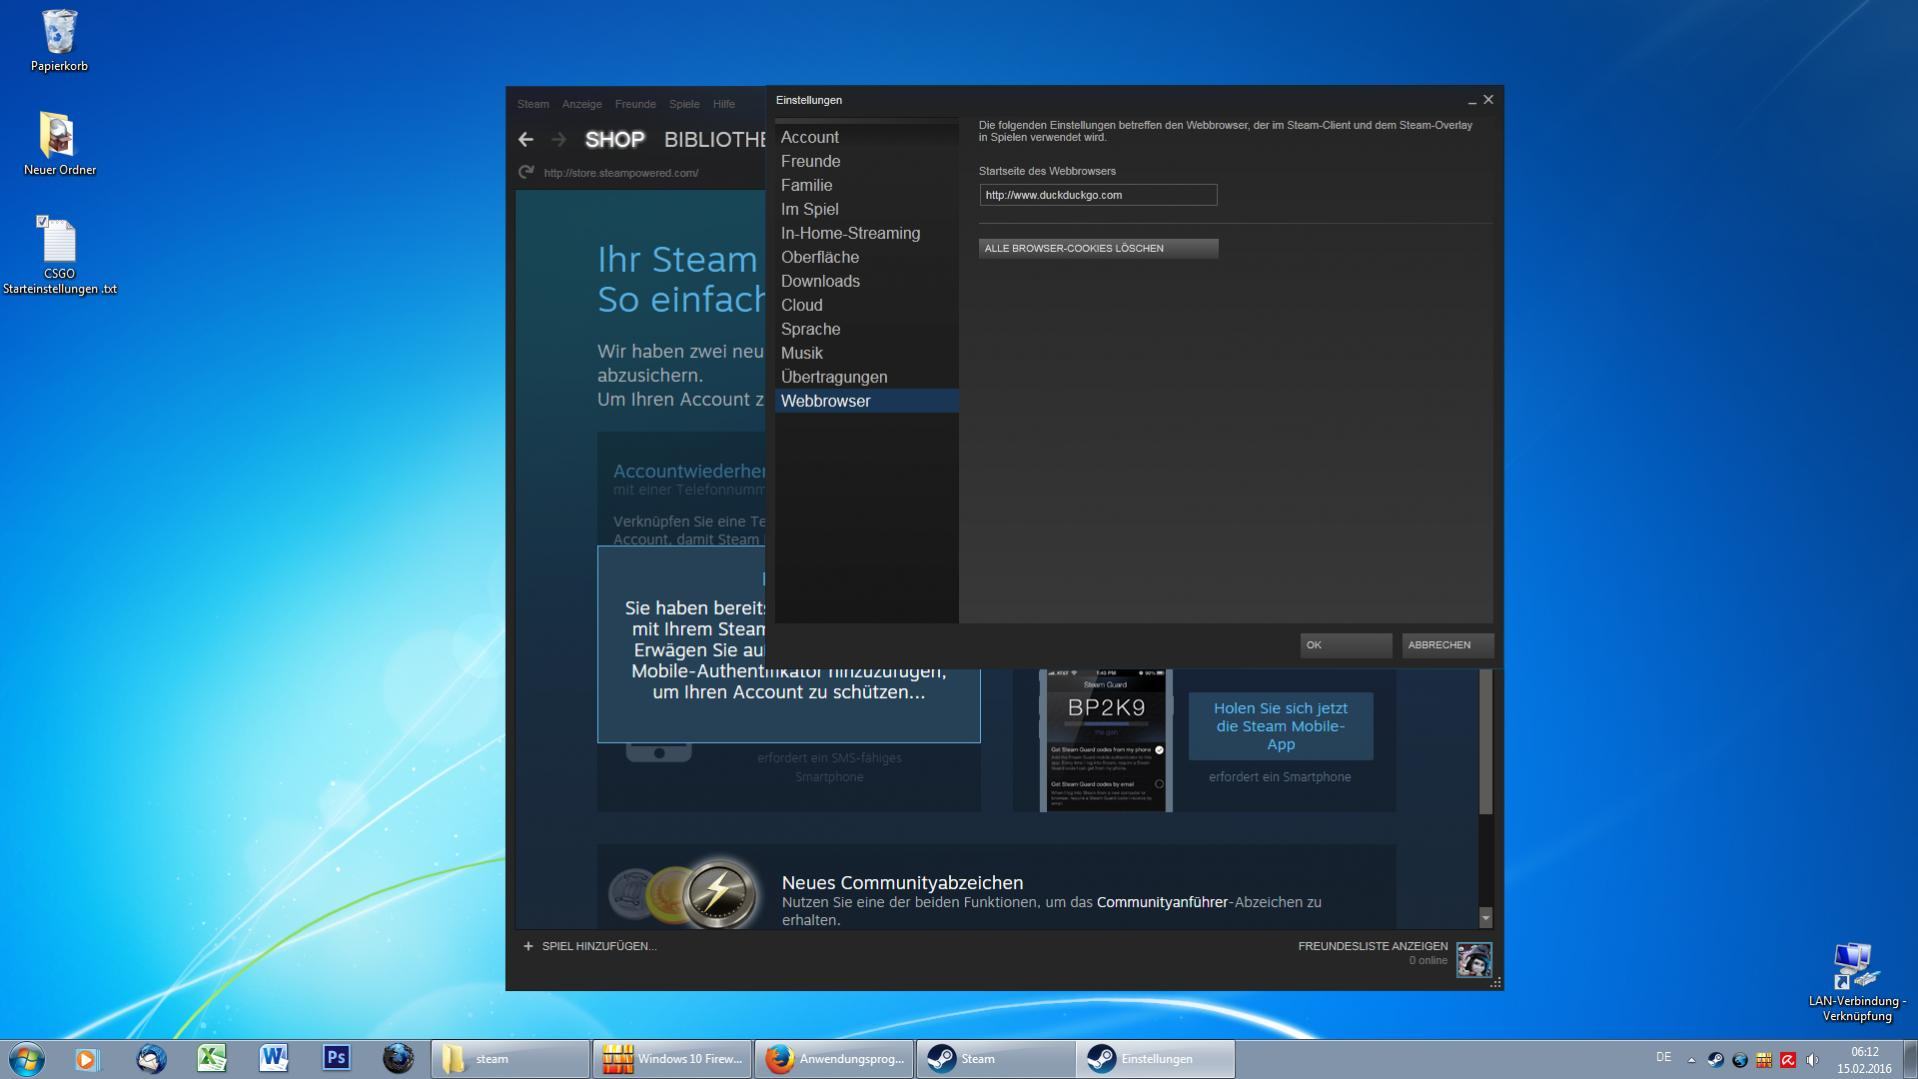Click the Startseite des Webbrowsers URL field
Screen dimensions: 1918x1079
click(x=1098, y=195)
